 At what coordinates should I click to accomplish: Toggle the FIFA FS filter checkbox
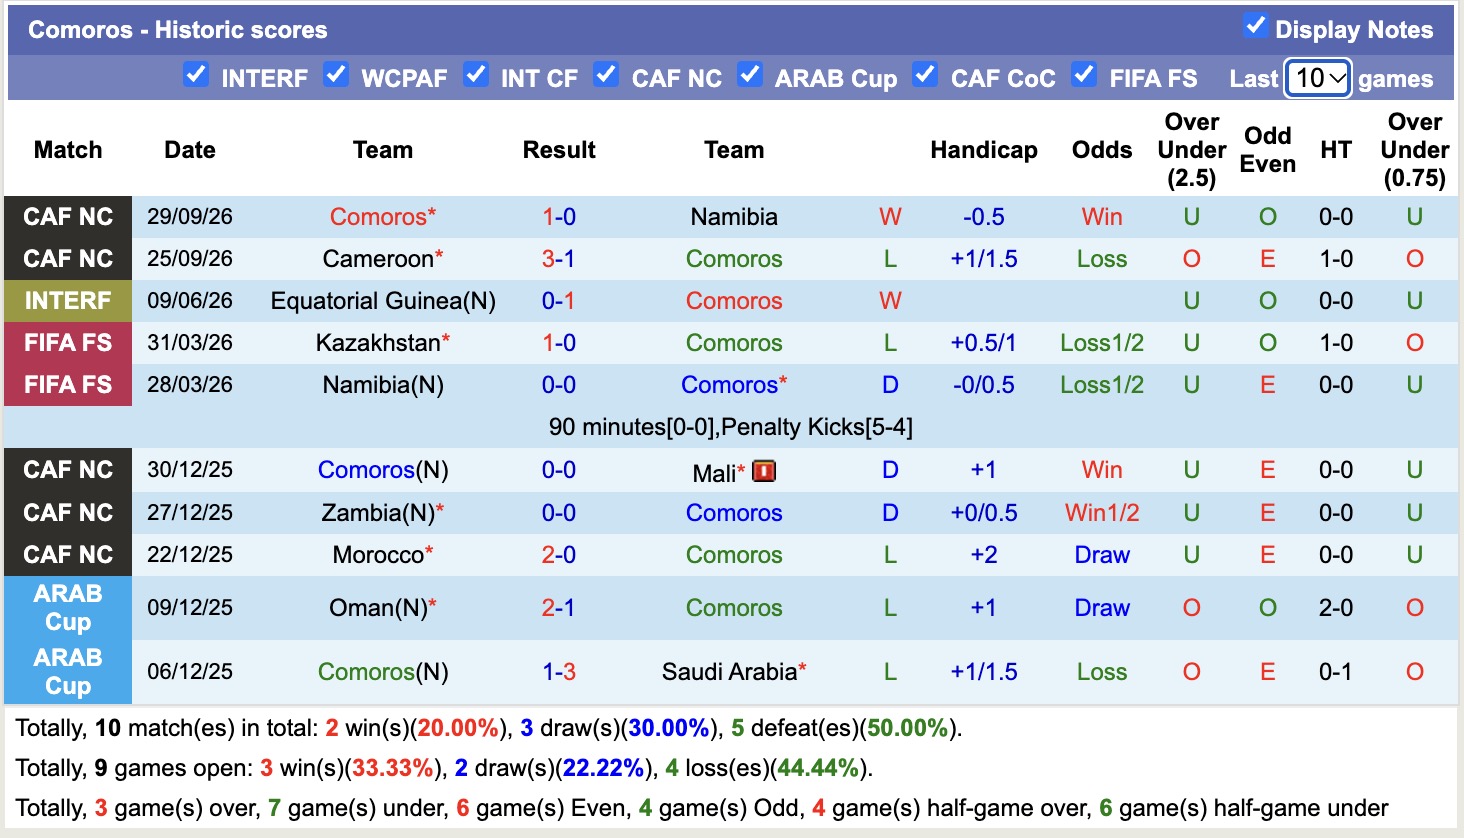click(1084, 75)
